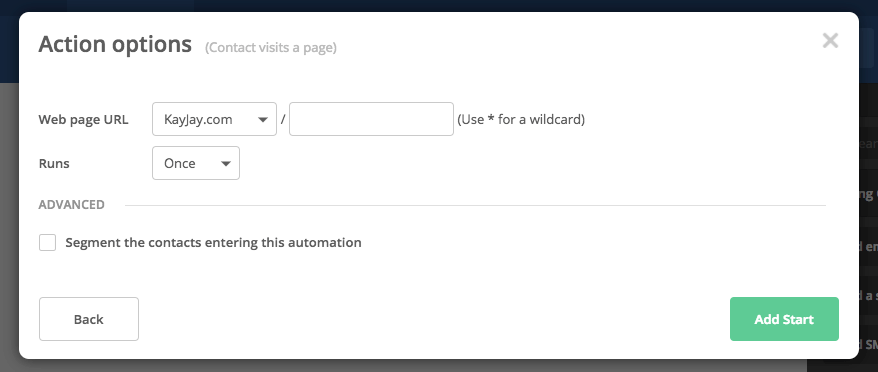Click the arrow beside KayJay.com
878x372 pixels.
point(262,119)
